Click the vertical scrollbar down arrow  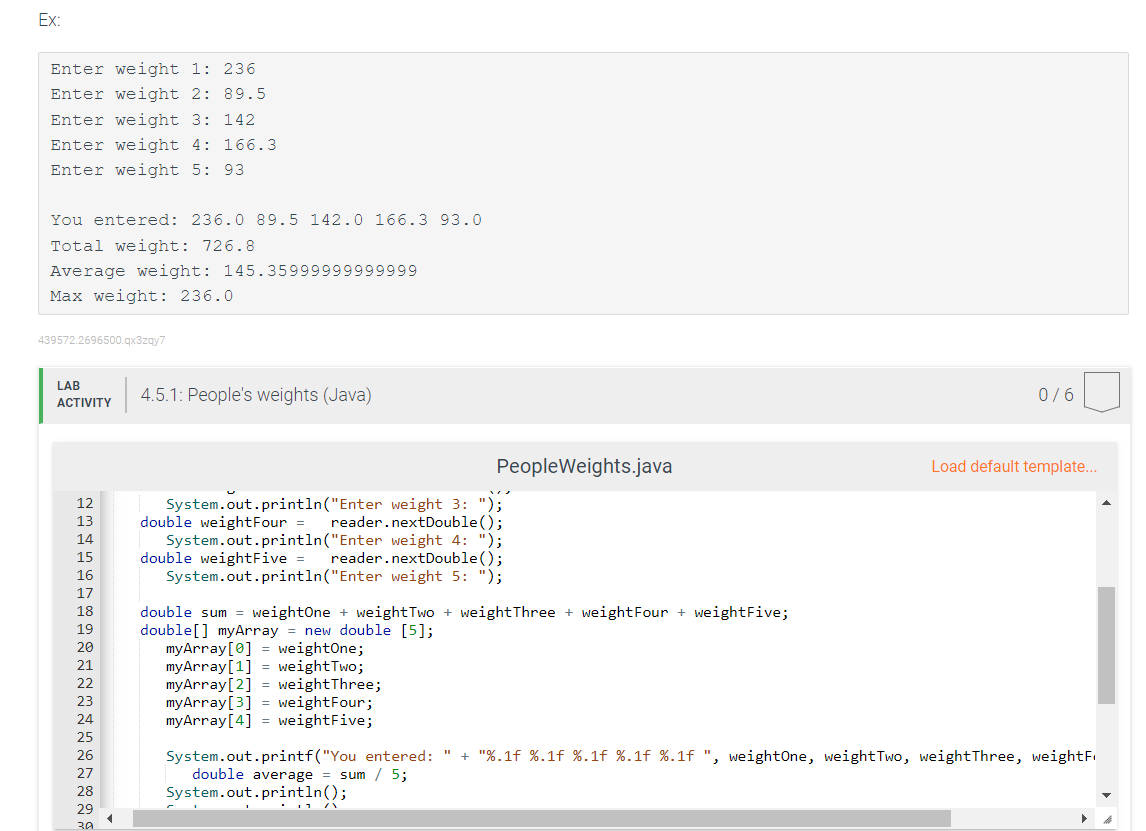point(1105,794)
